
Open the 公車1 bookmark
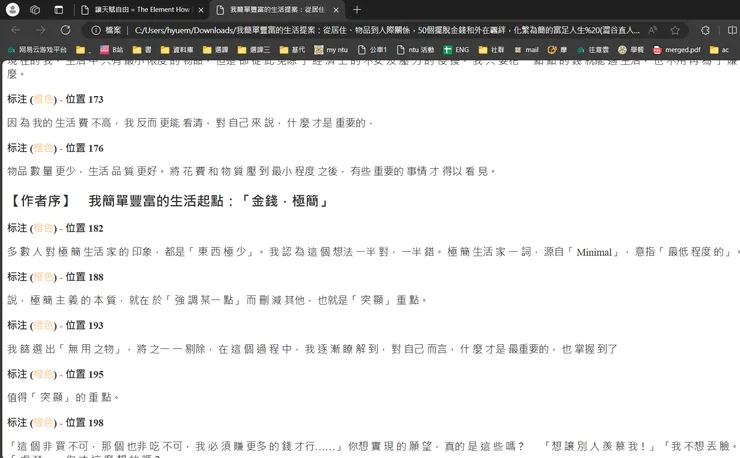[372, 50]
